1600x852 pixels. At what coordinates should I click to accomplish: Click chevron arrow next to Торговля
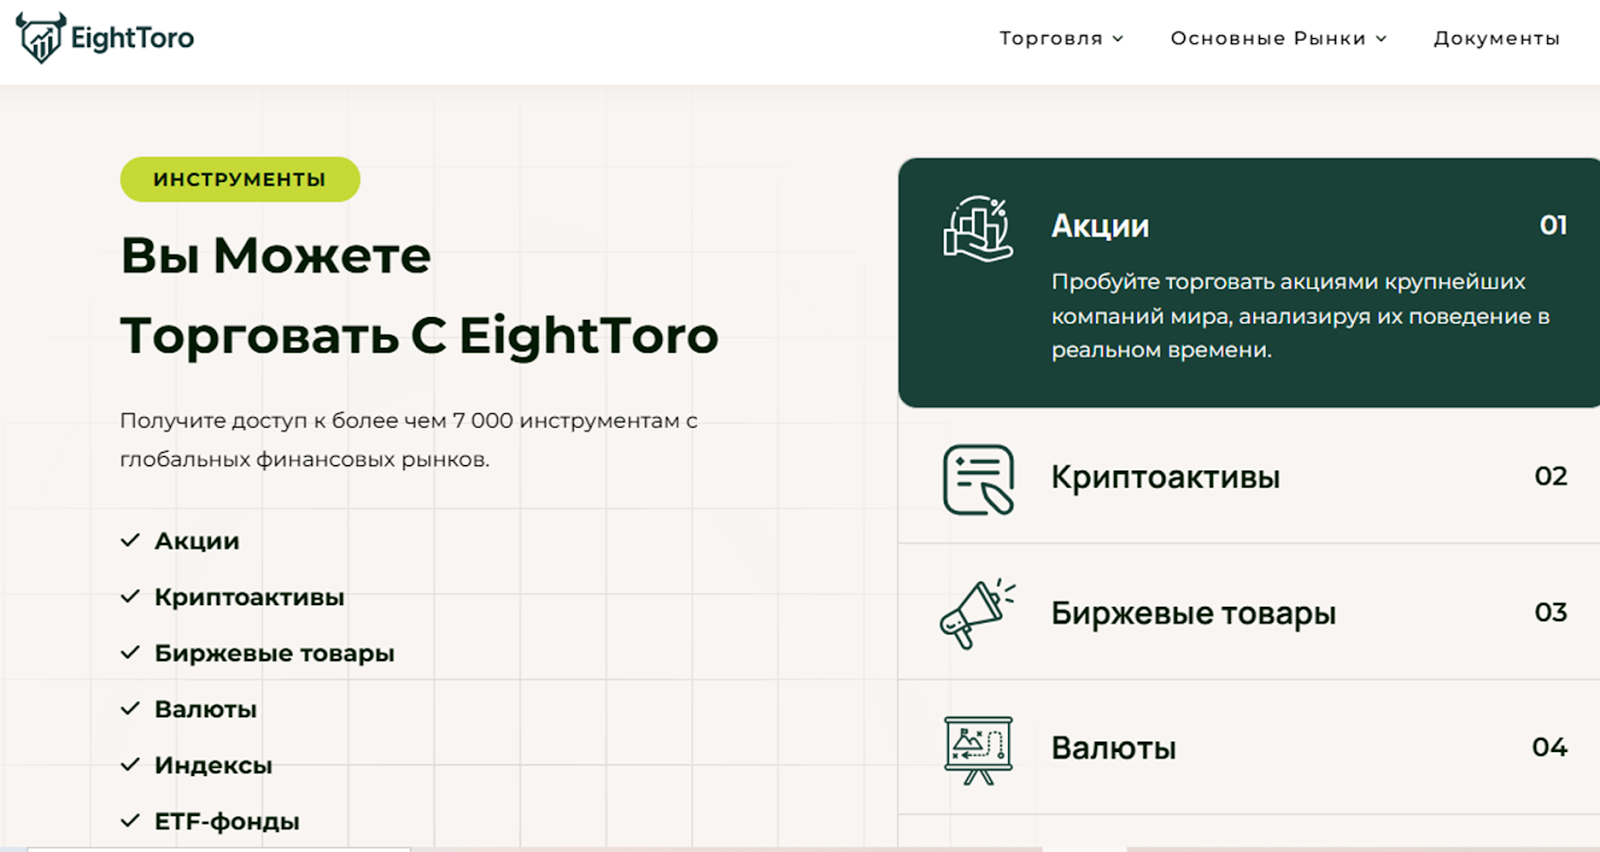(1118, 39)
